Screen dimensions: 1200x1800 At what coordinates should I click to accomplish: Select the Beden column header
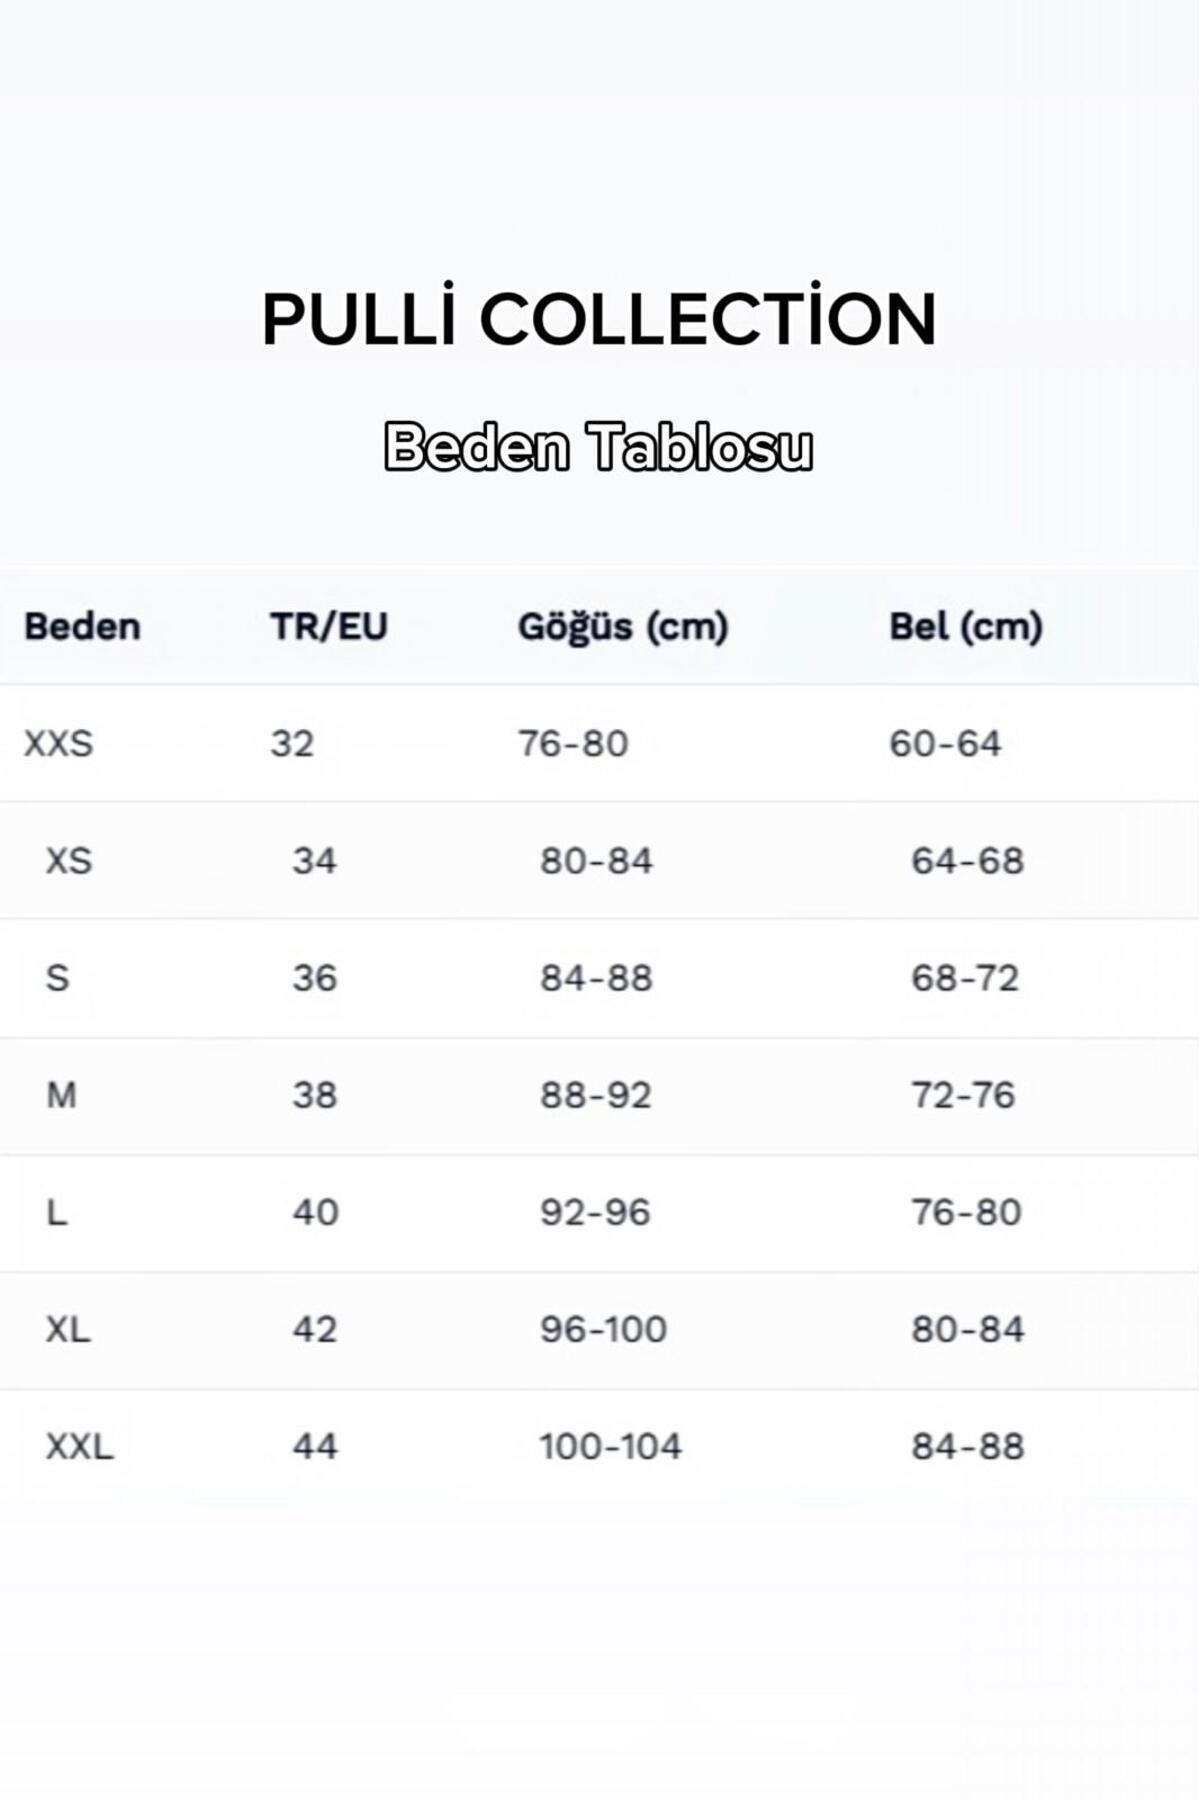[x=82, y=627]
